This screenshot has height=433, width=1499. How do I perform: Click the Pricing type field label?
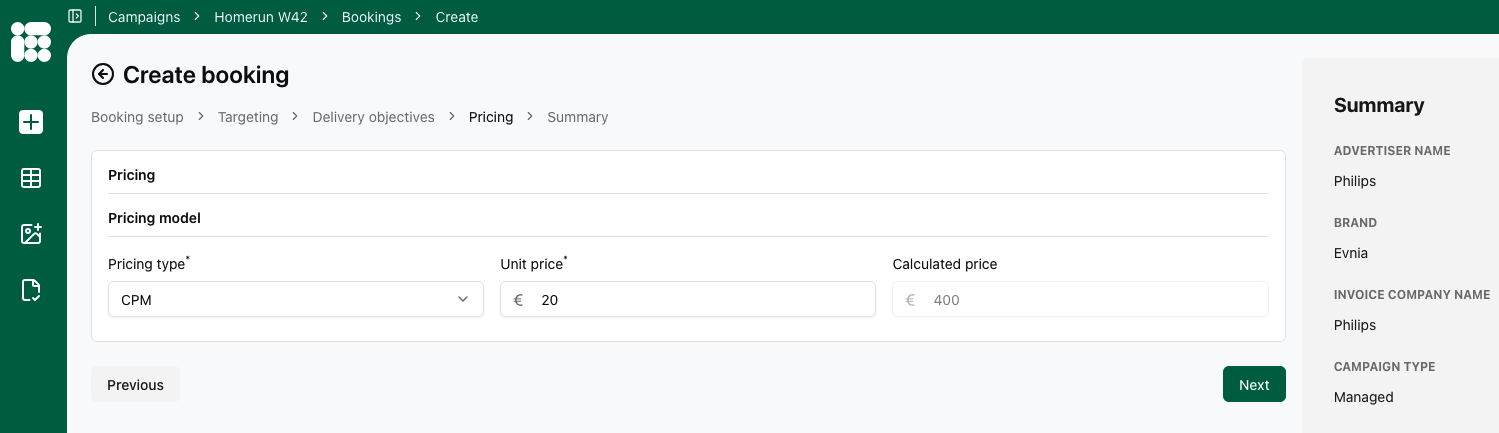pyautogui.click(x=147, y=264)
